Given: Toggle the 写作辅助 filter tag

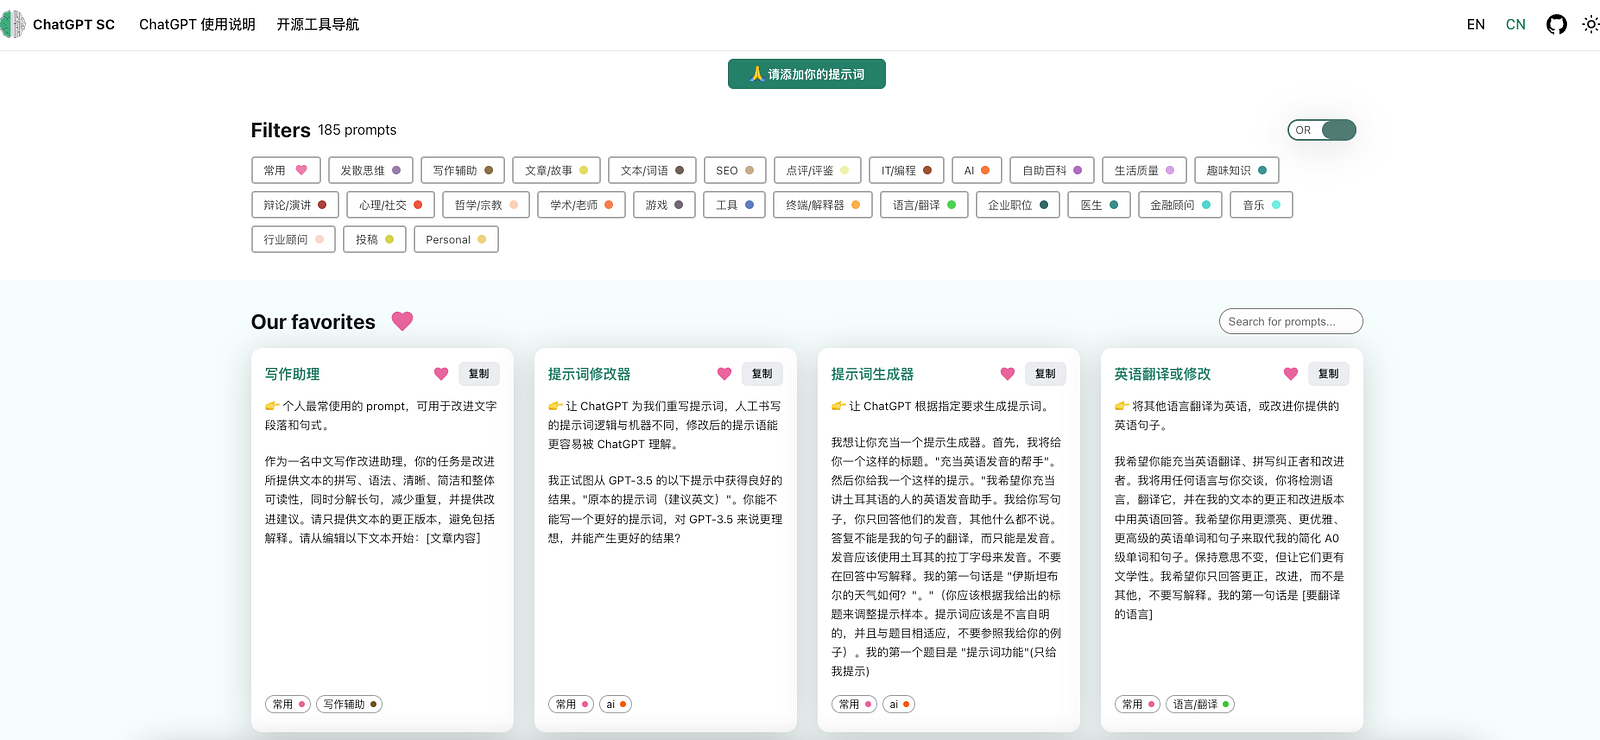Looking at the screenshot, I should pos(463,170).
